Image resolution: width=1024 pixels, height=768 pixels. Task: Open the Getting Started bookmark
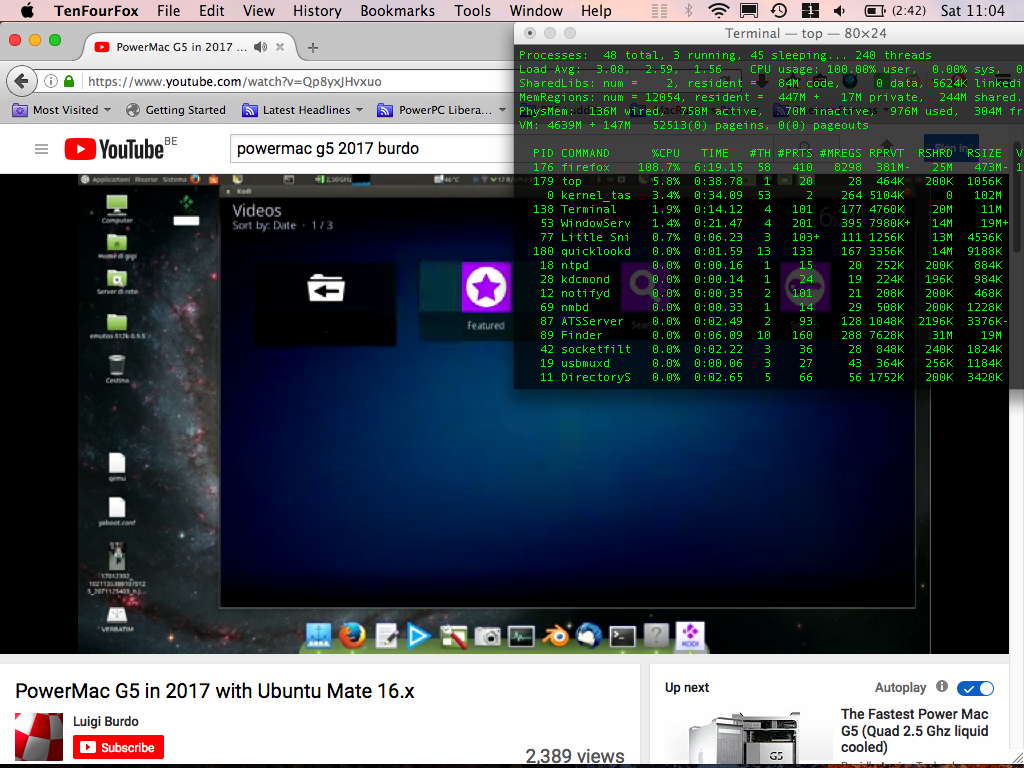[176, 110]
